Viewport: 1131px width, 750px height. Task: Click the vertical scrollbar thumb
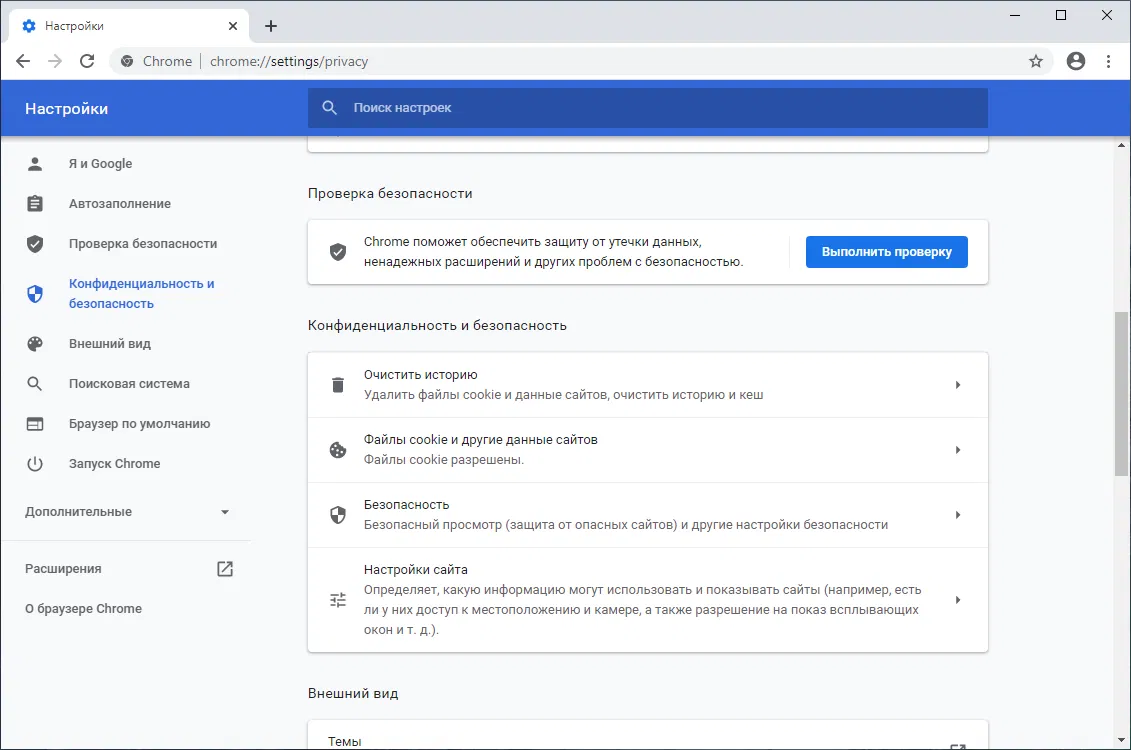pyautogui.click(x=1121, y=394)
